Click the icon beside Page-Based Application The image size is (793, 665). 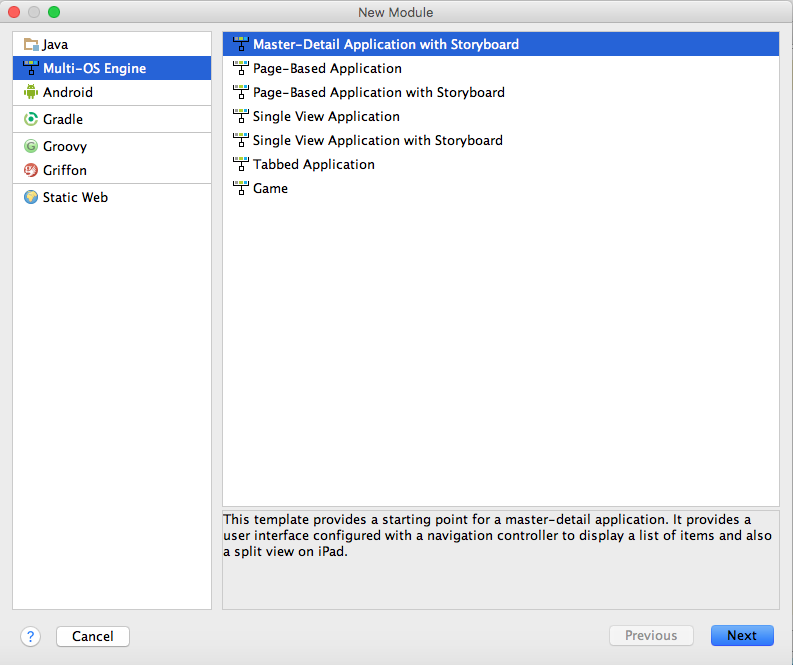[241, 68]
